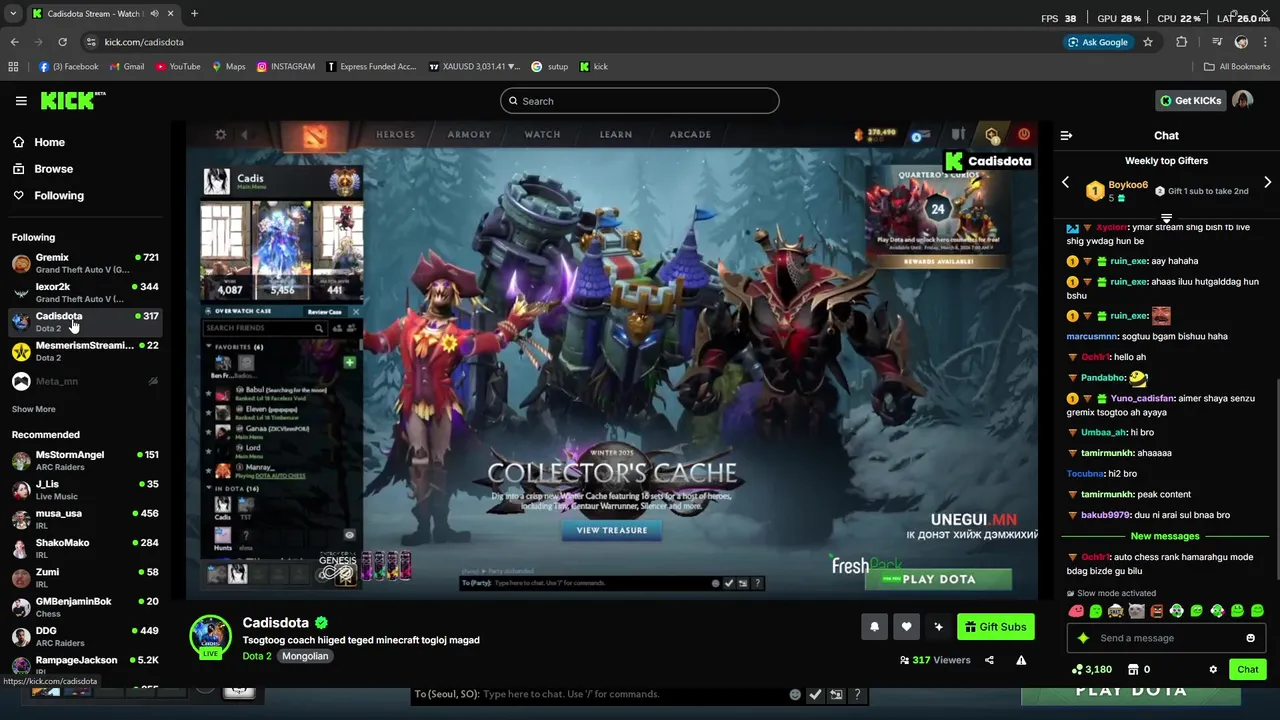Viewport: 1280px width, 720px height.
Task: Click the grey cat emote
Action: pyautogui.click(x=1136, y=611)
